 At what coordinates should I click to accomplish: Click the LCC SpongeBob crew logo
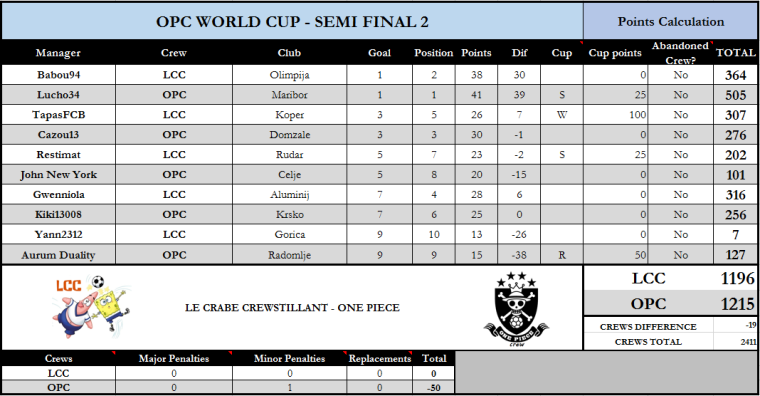[x=92, y=307]
